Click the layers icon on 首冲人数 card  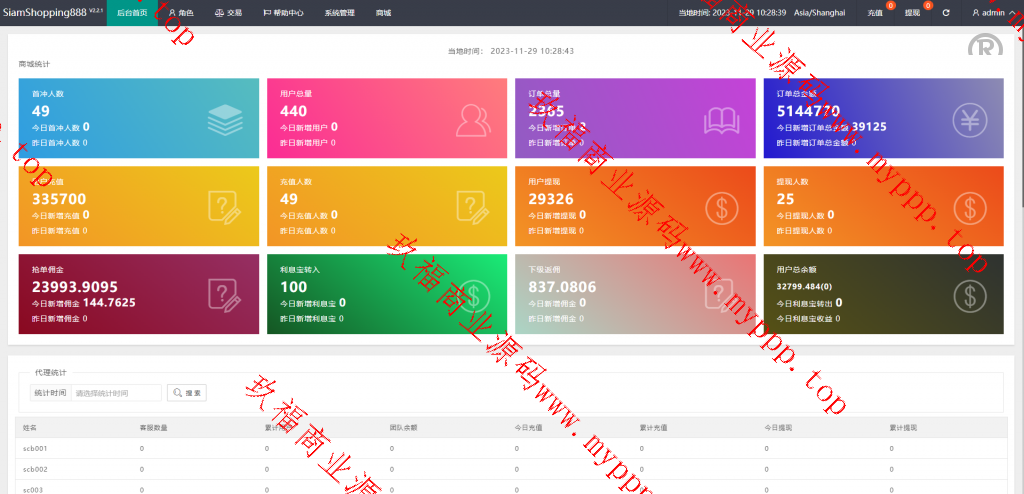pyautogui.click(x=225, y=120)
